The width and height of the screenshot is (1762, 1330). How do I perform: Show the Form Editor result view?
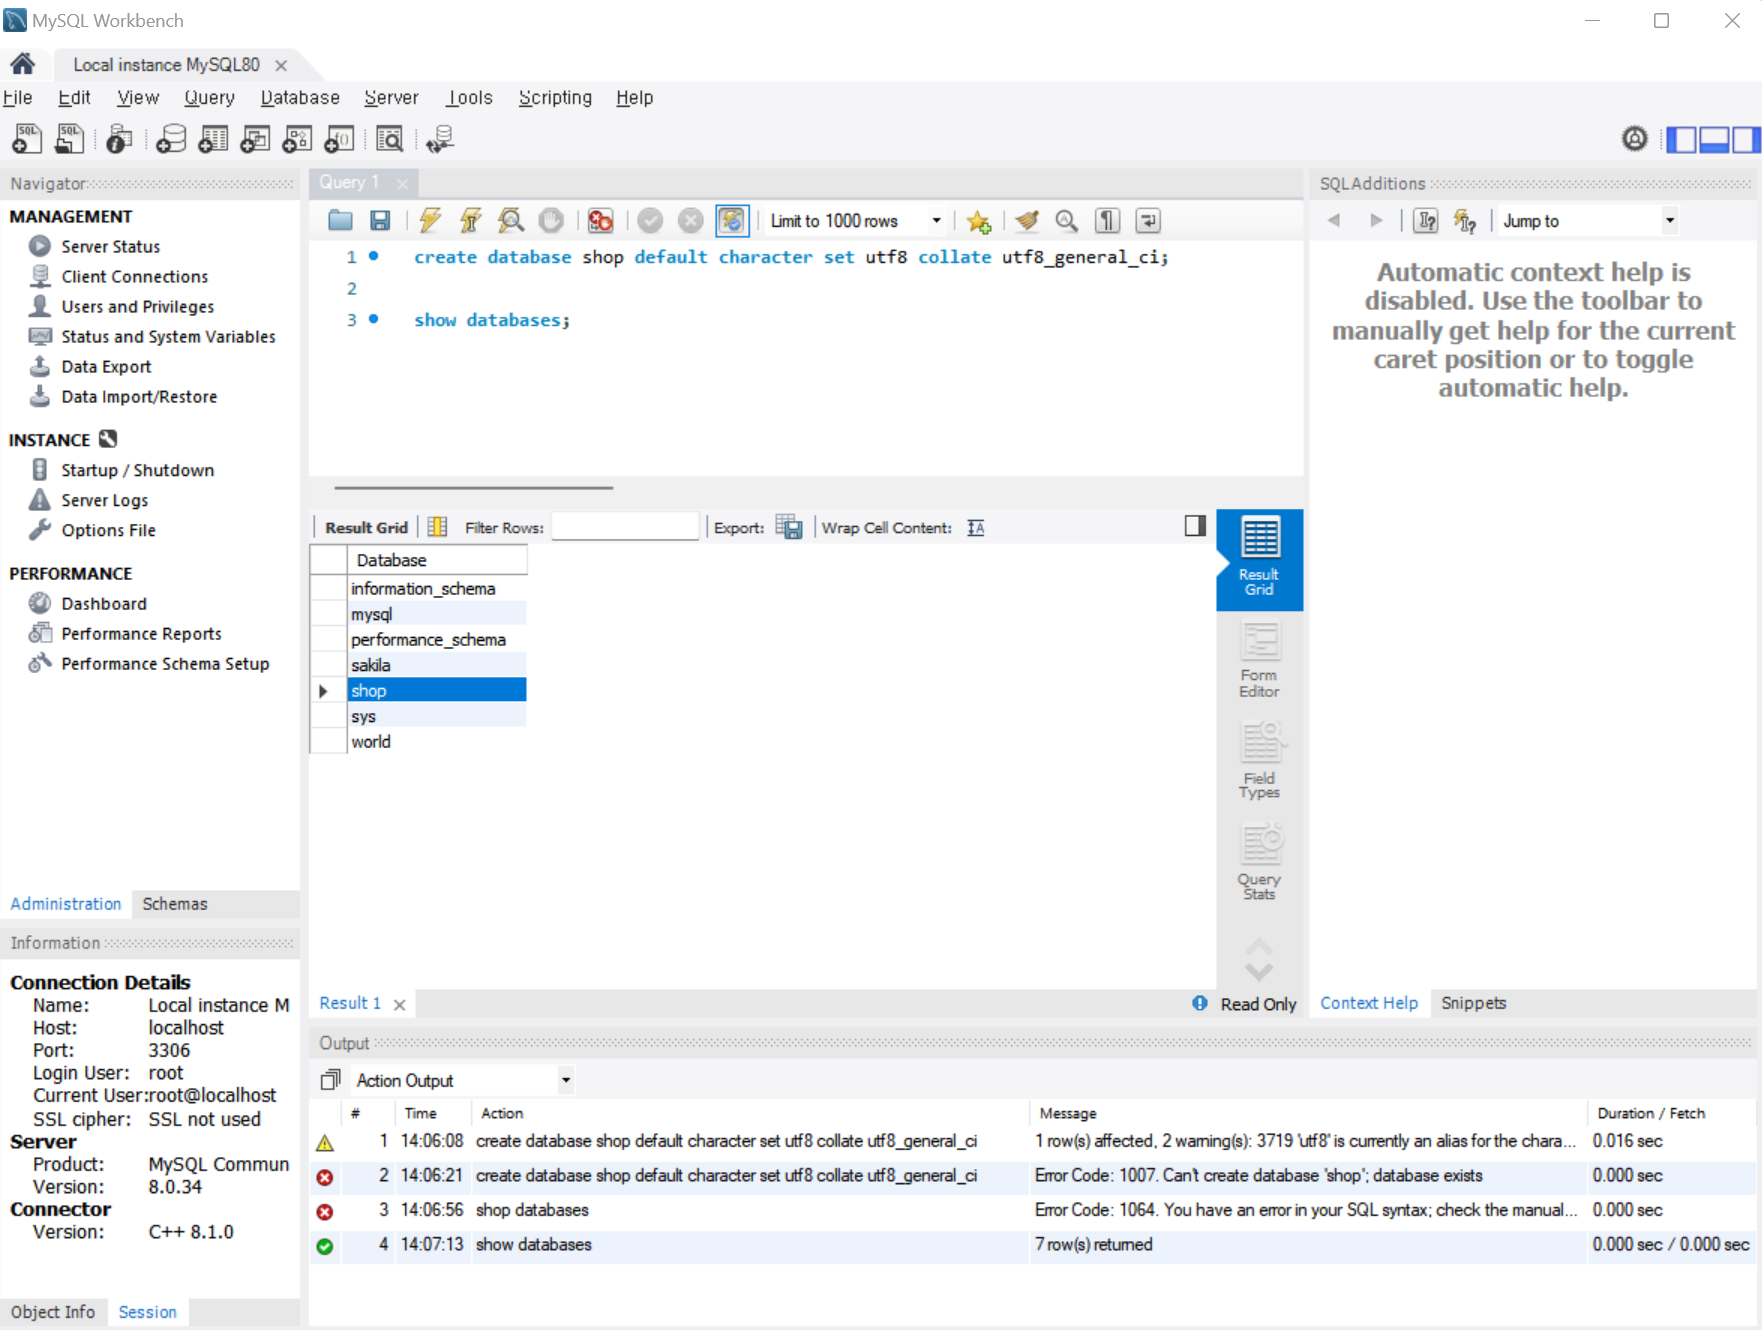[1259, 660]
